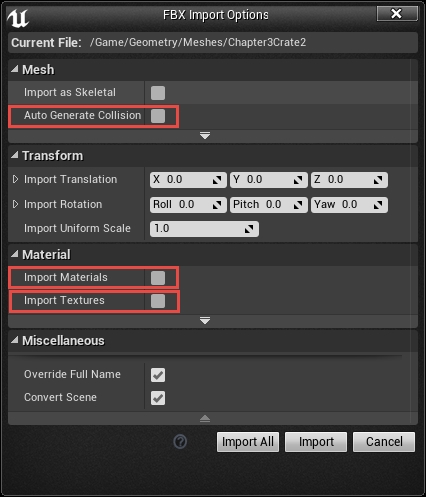Show advanced Mesh options arrow
426x497 pixels.
(x=205, y=136)
